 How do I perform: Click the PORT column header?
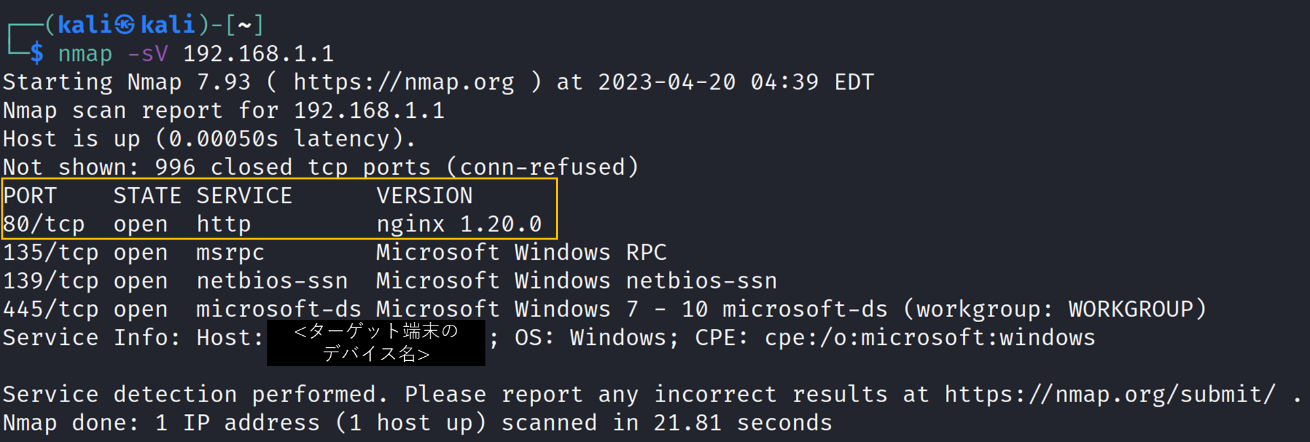[30, 195]
